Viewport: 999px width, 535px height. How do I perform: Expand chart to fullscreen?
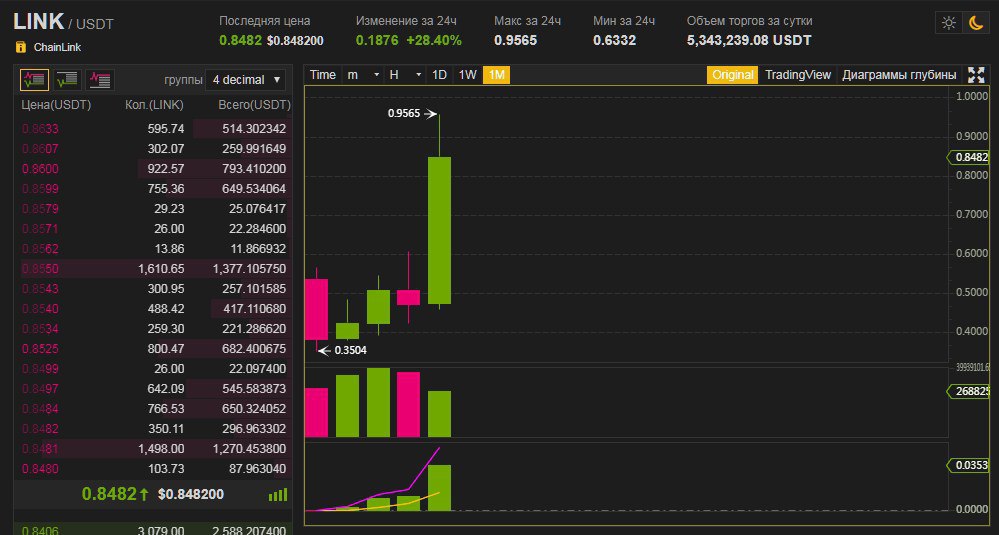coord(976,75)
